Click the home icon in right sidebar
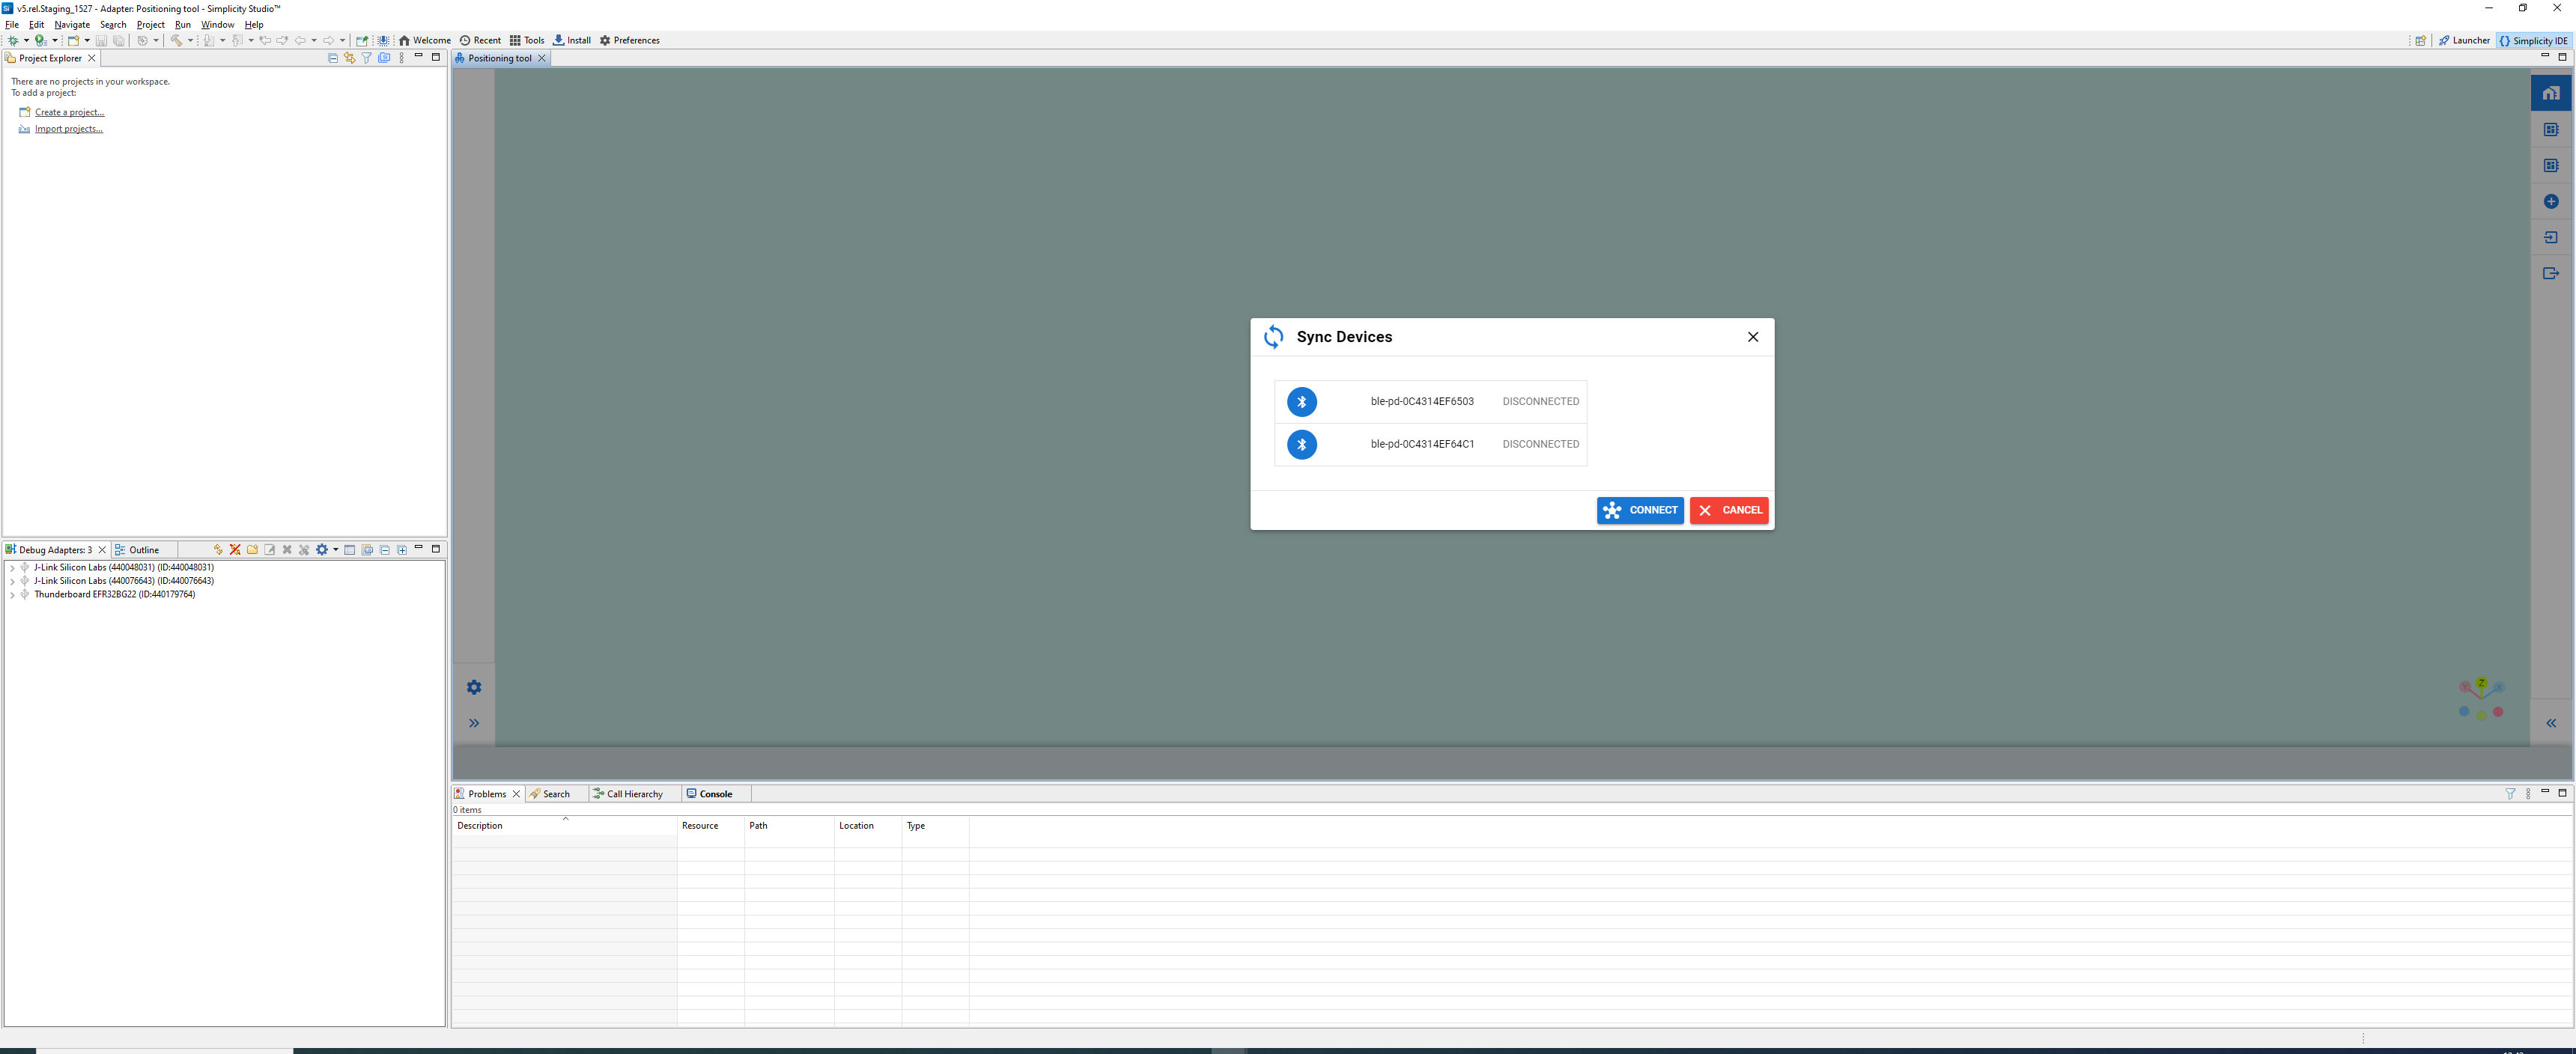 pyautogui.click(x=2550, y=93)
